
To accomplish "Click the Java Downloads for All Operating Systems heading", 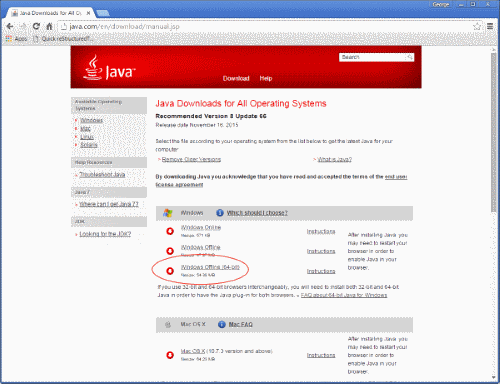I will pos(241,104).
